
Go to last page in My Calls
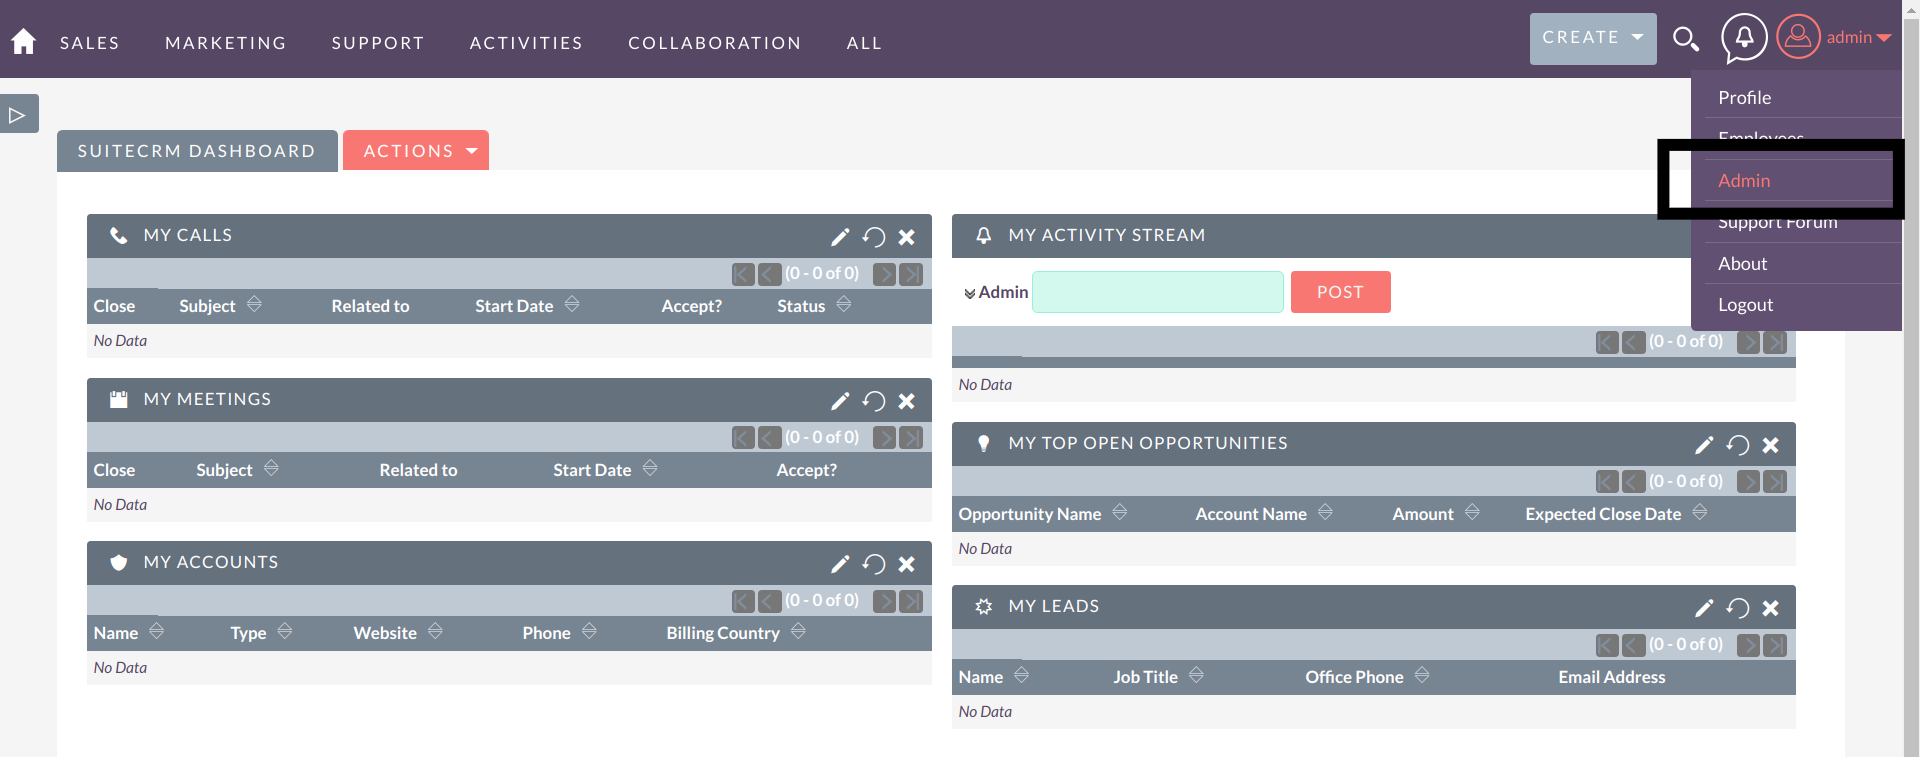click(x=910, y=274)
